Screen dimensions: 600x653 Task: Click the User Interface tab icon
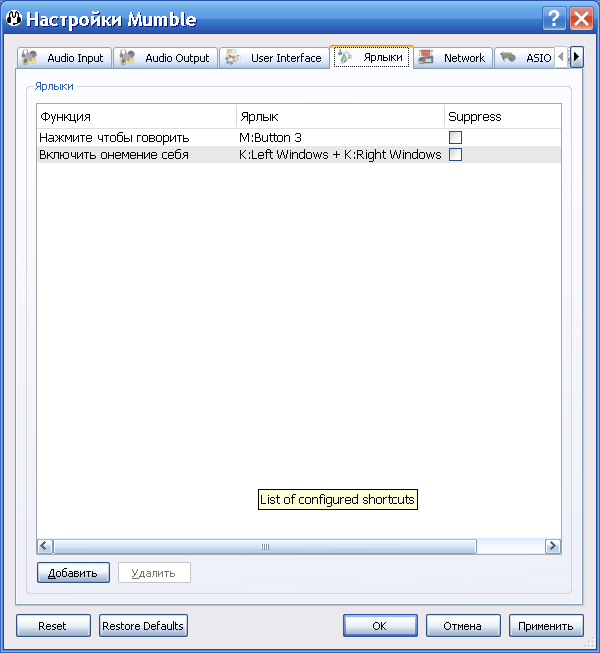click(x=232, y=57)
